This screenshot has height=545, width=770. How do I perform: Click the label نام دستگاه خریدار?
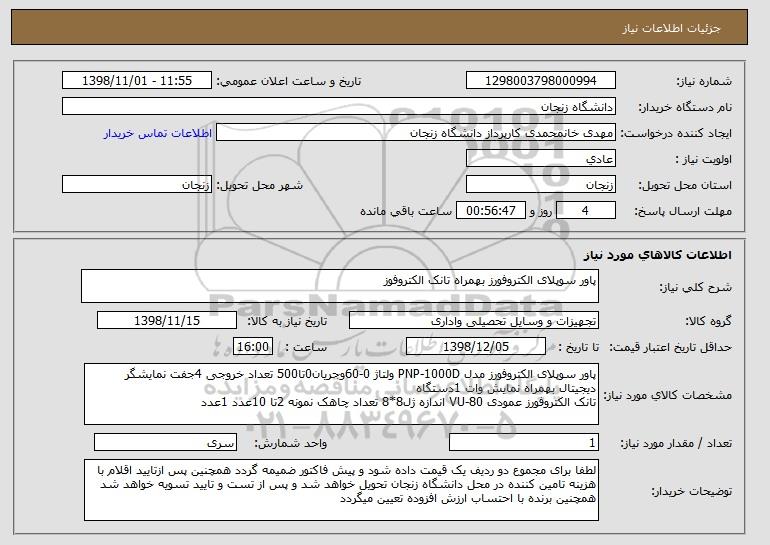pyautogui.click(x=685, y=108)
